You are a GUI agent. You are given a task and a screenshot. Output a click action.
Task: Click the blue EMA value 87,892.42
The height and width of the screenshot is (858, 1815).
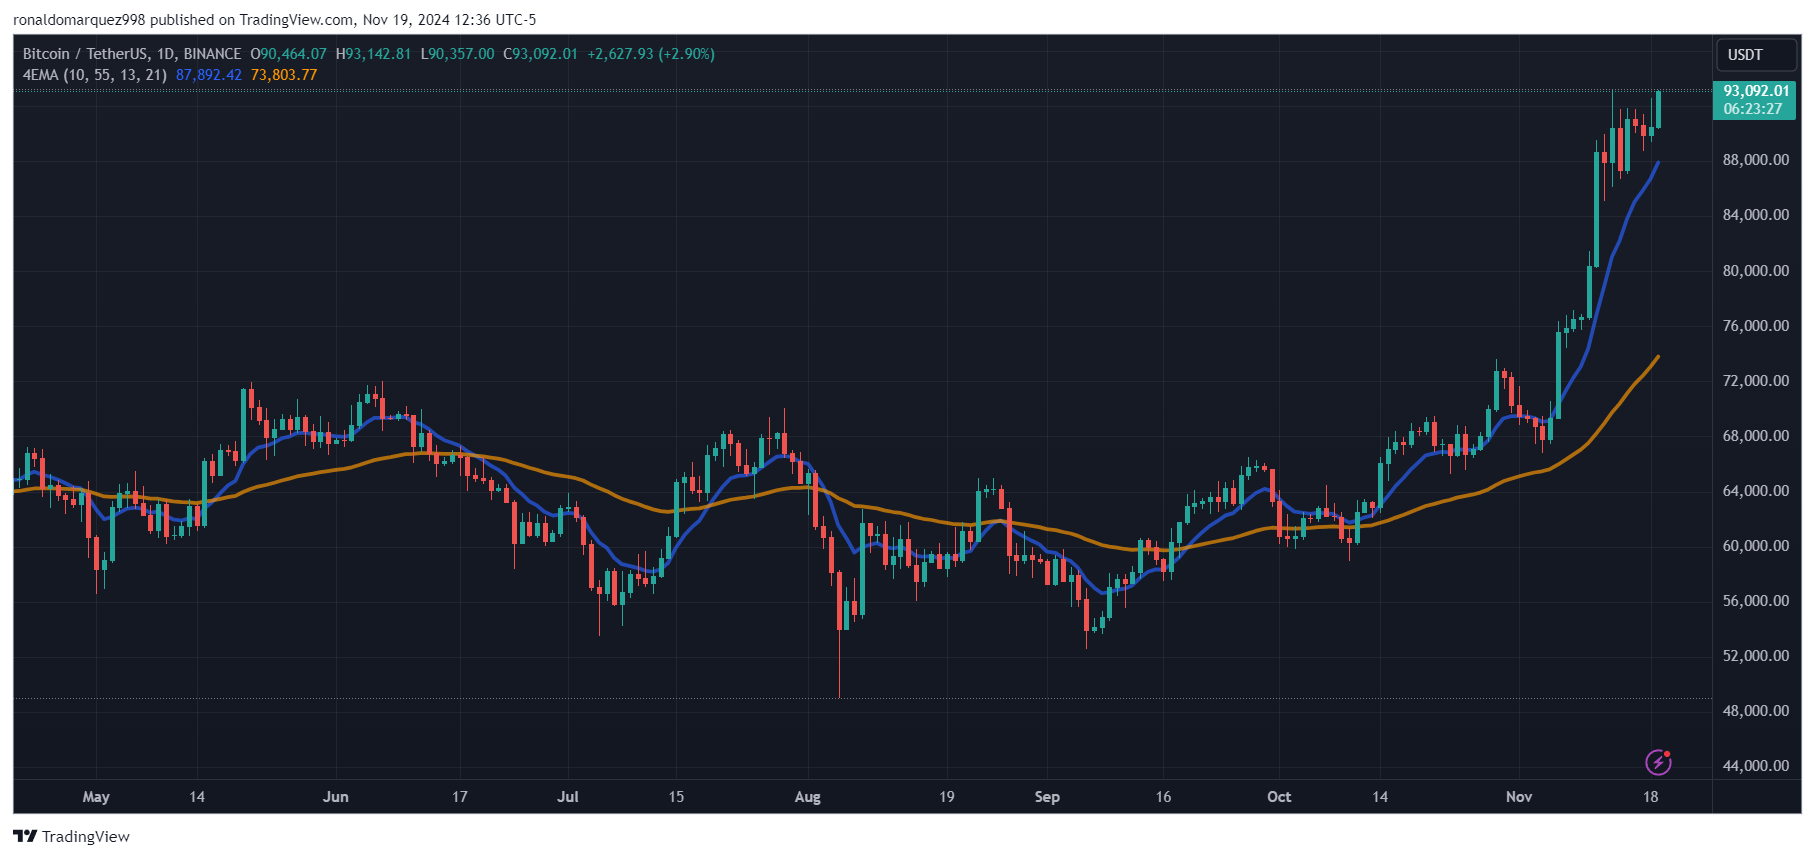(x=208, y=75)
